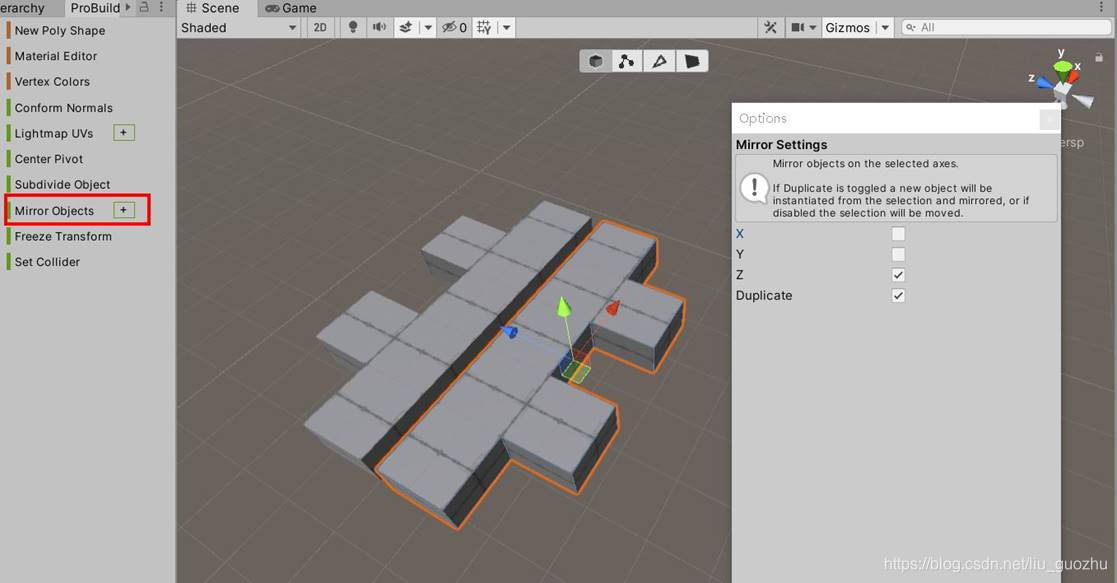Open scene effects dropdown arrow

(427, 28)
